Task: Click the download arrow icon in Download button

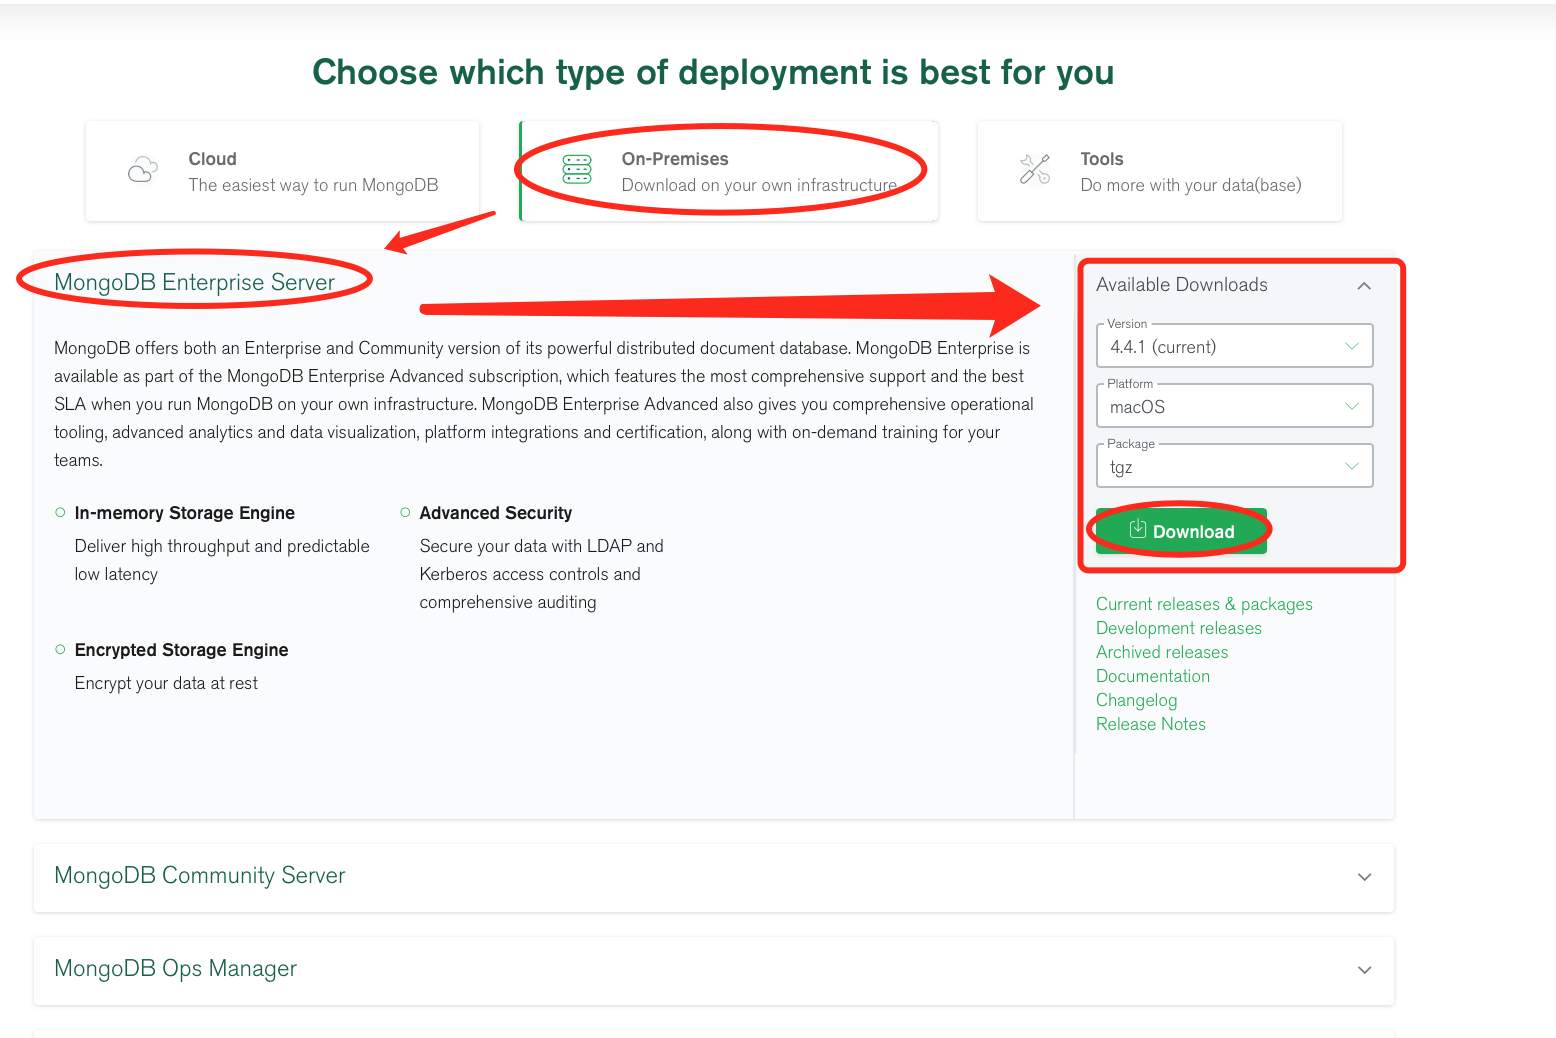Action: 1137,530
